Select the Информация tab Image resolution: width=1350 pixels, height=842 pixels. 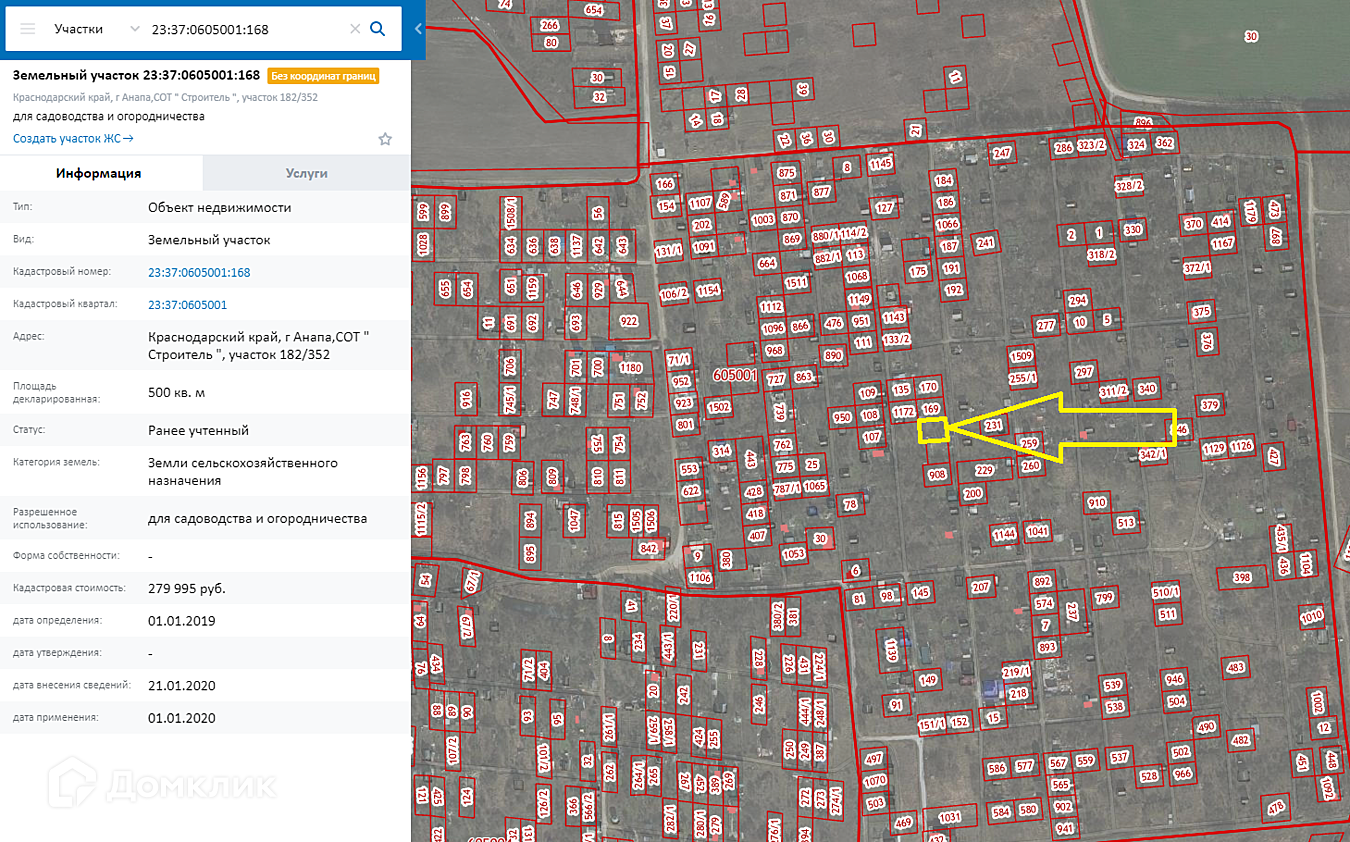[x=99, y=173]
